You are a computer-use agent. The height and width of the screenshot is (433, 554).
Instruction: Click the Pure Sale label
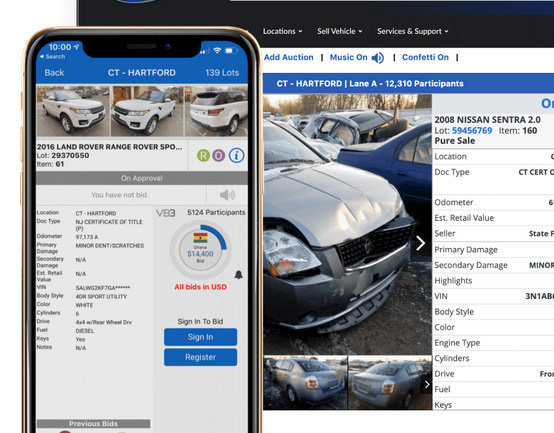click(x=454, y=141)
